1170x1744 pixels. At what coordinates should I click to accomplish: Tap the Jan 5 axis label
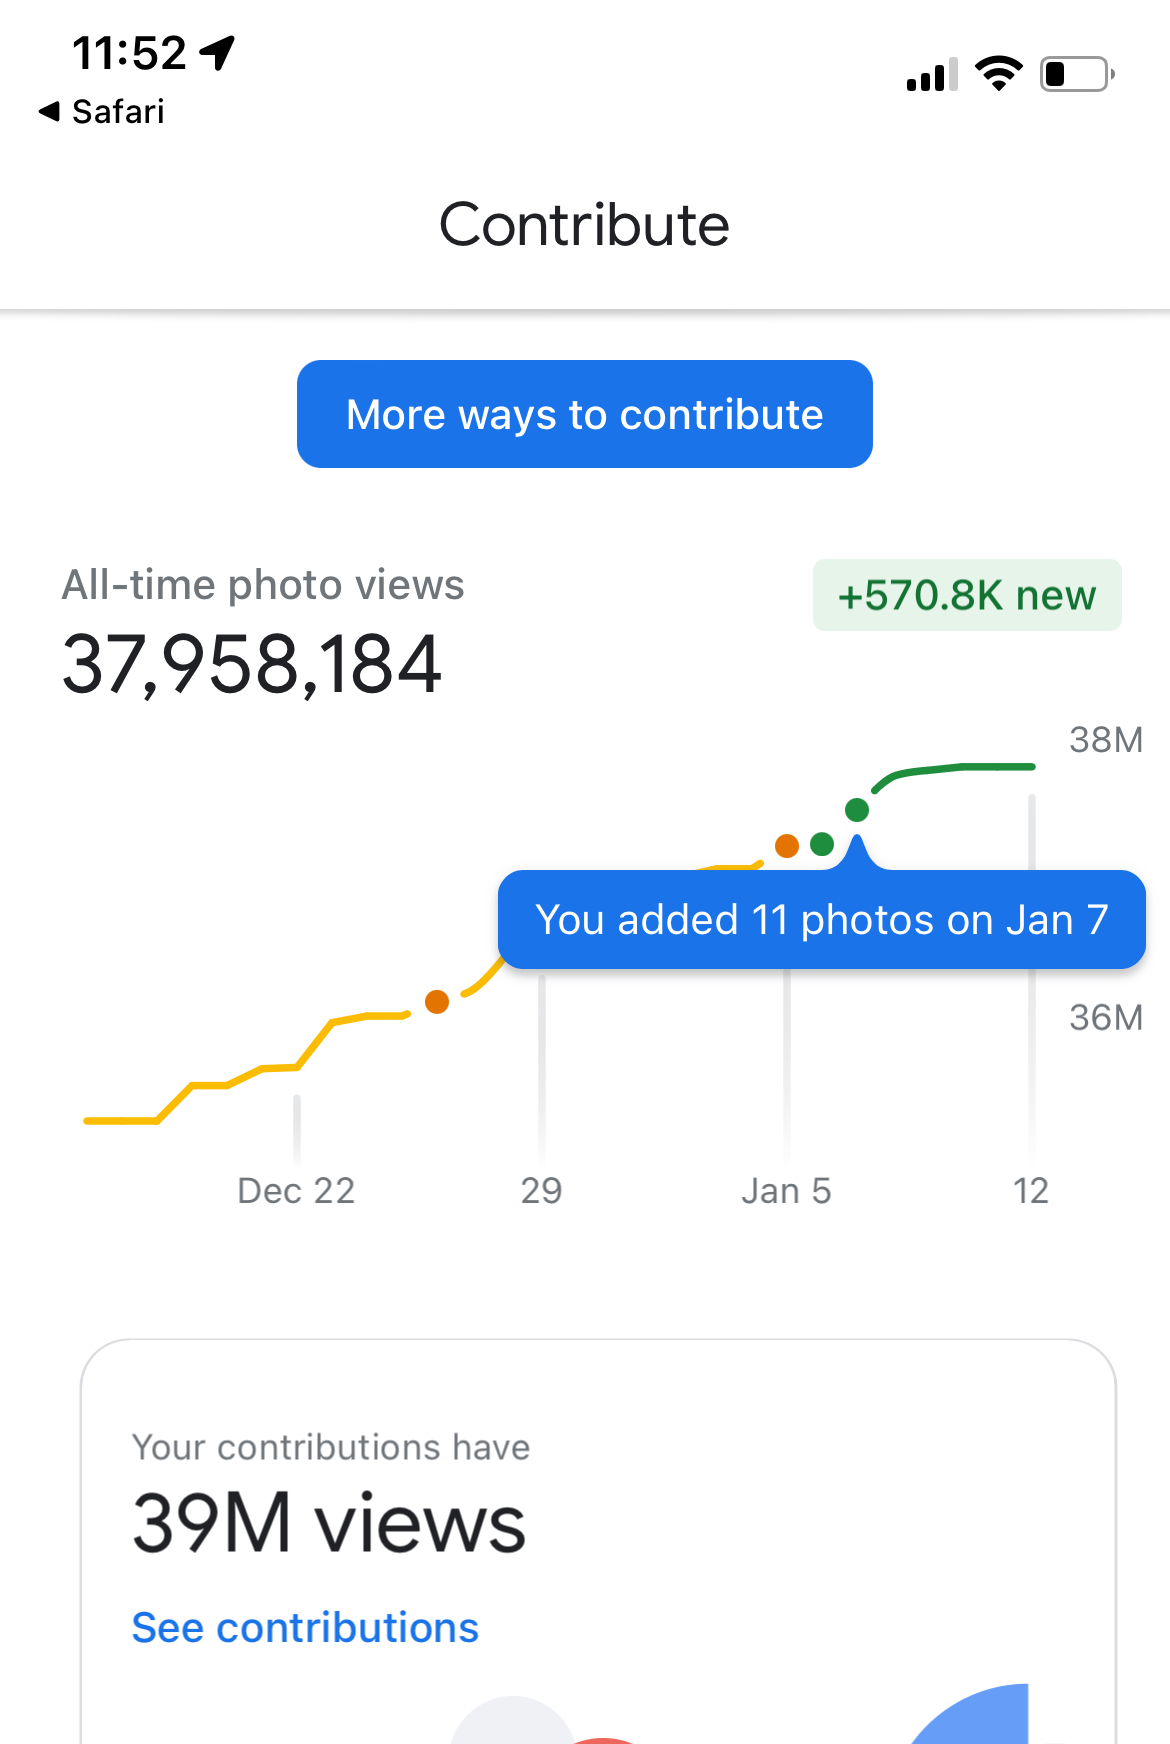click(786, 1191)
